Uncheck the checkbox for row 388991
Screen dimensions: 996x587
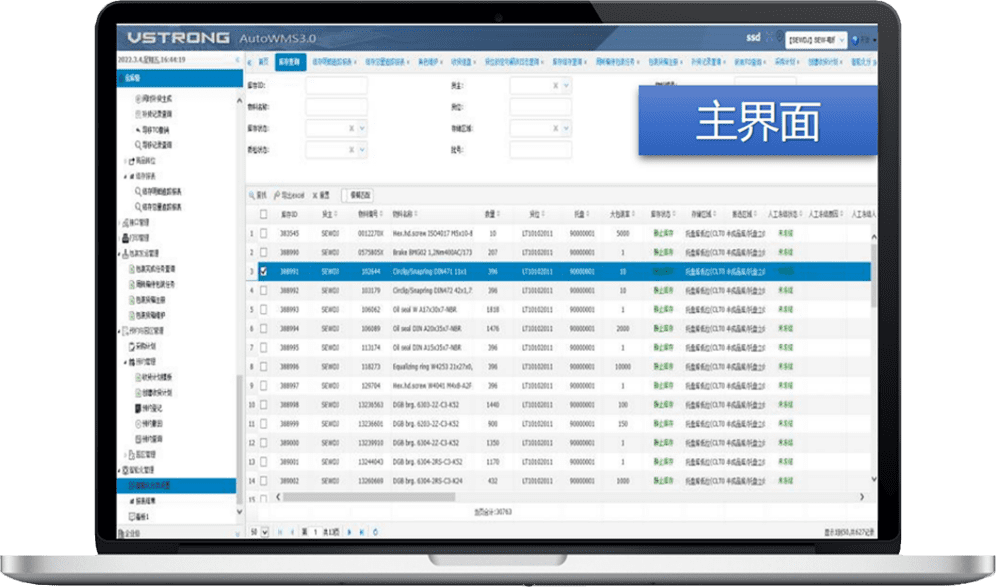coord(264,271)
